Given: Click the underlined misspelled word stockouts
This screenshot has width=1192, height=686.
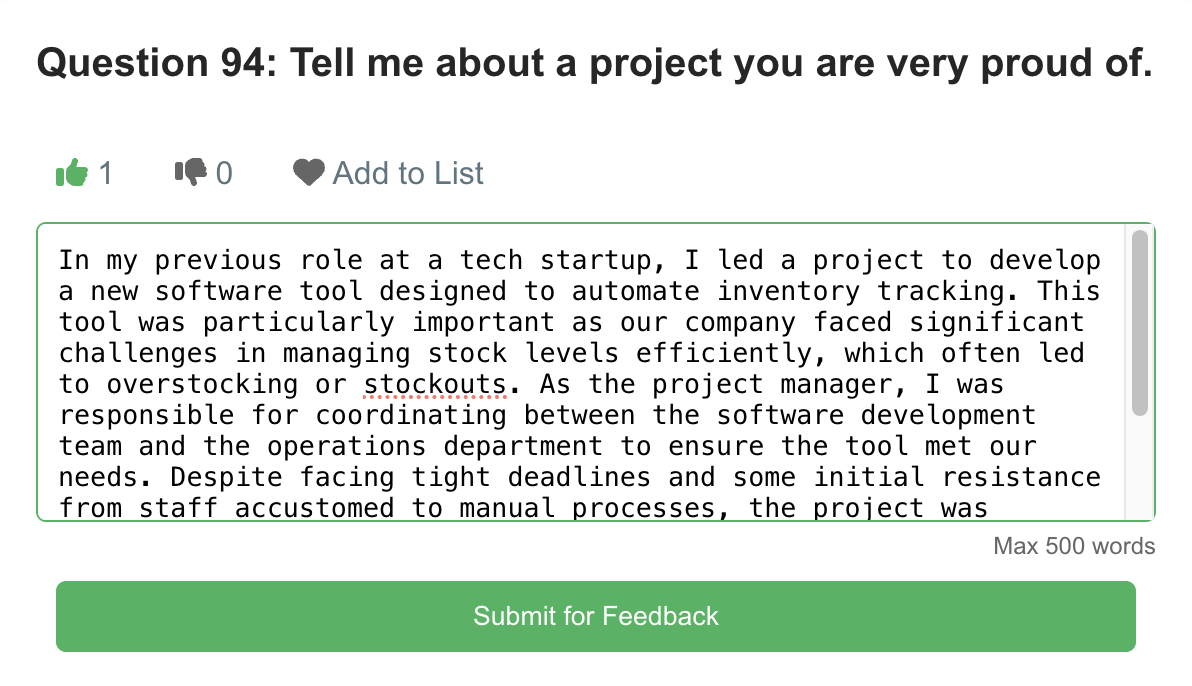Looking at the screenshot, I should click(x=435, y=385).
